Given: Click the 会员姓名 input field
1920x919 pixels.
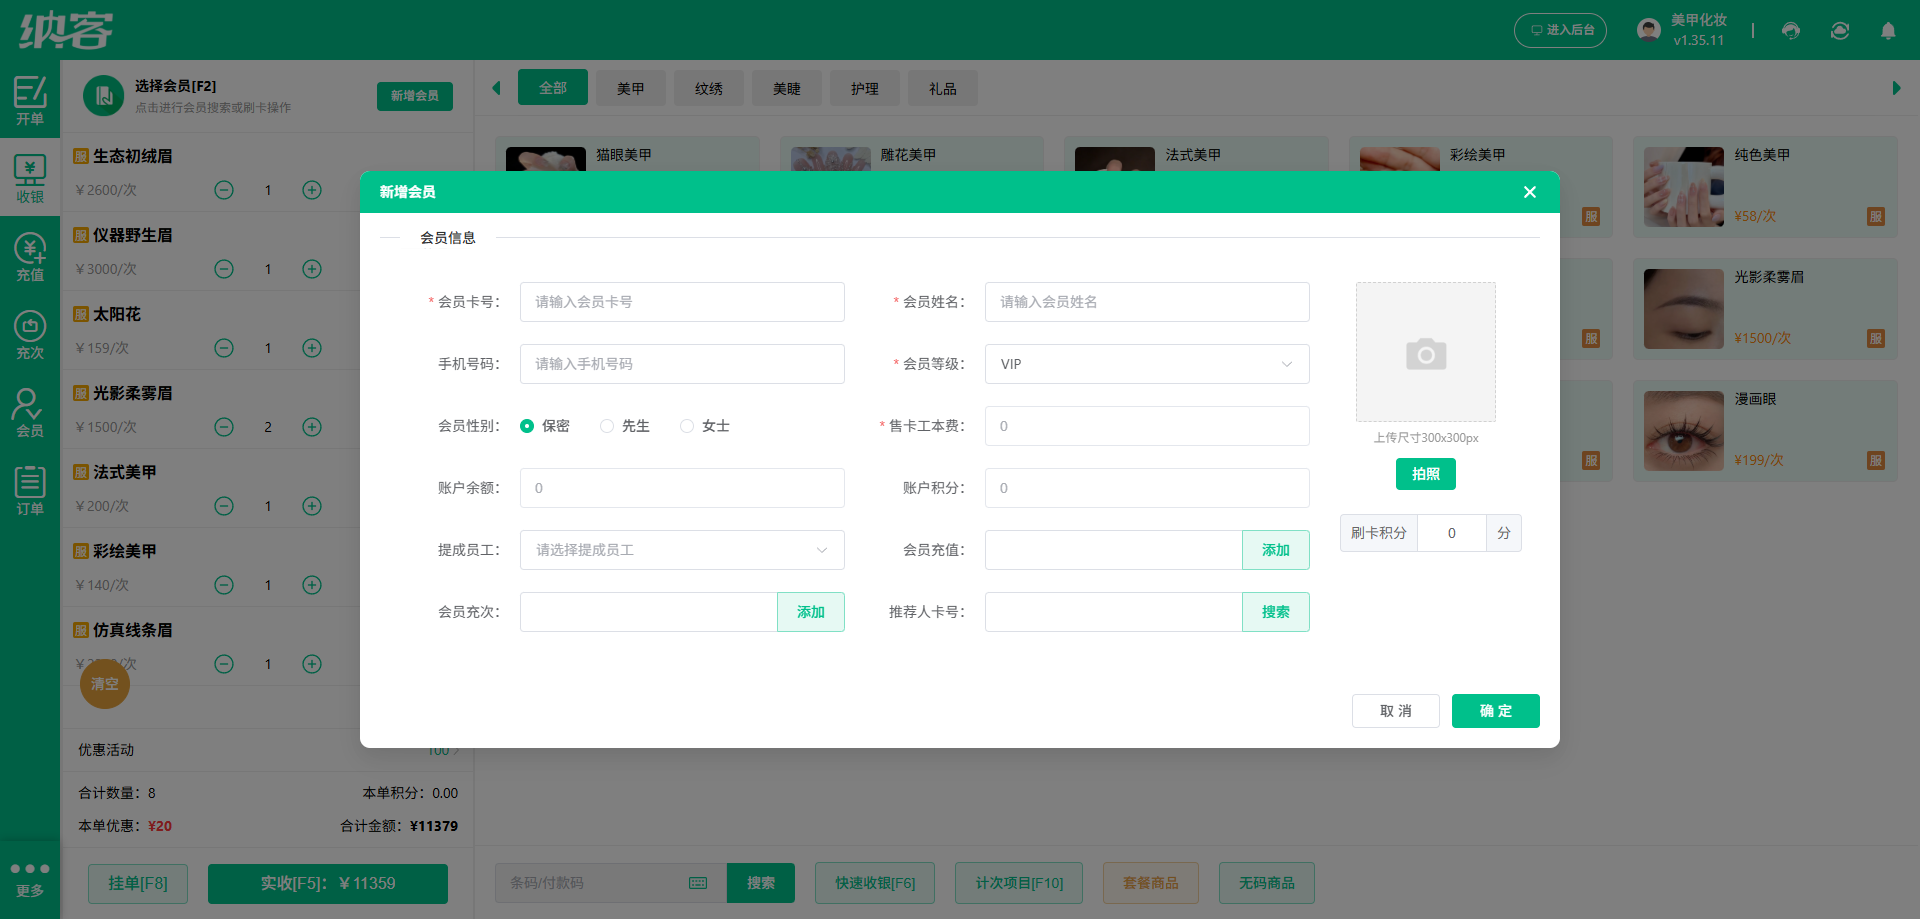Looking at the screenshot, I should [x=1147, y=302].
